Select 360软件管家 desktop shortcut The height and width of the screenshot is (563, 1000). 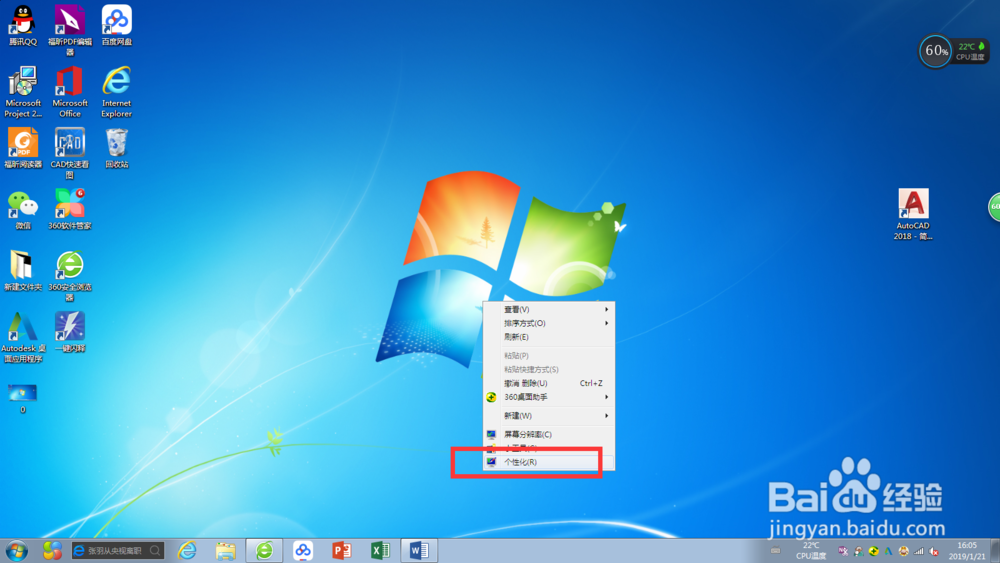point(70,209)
